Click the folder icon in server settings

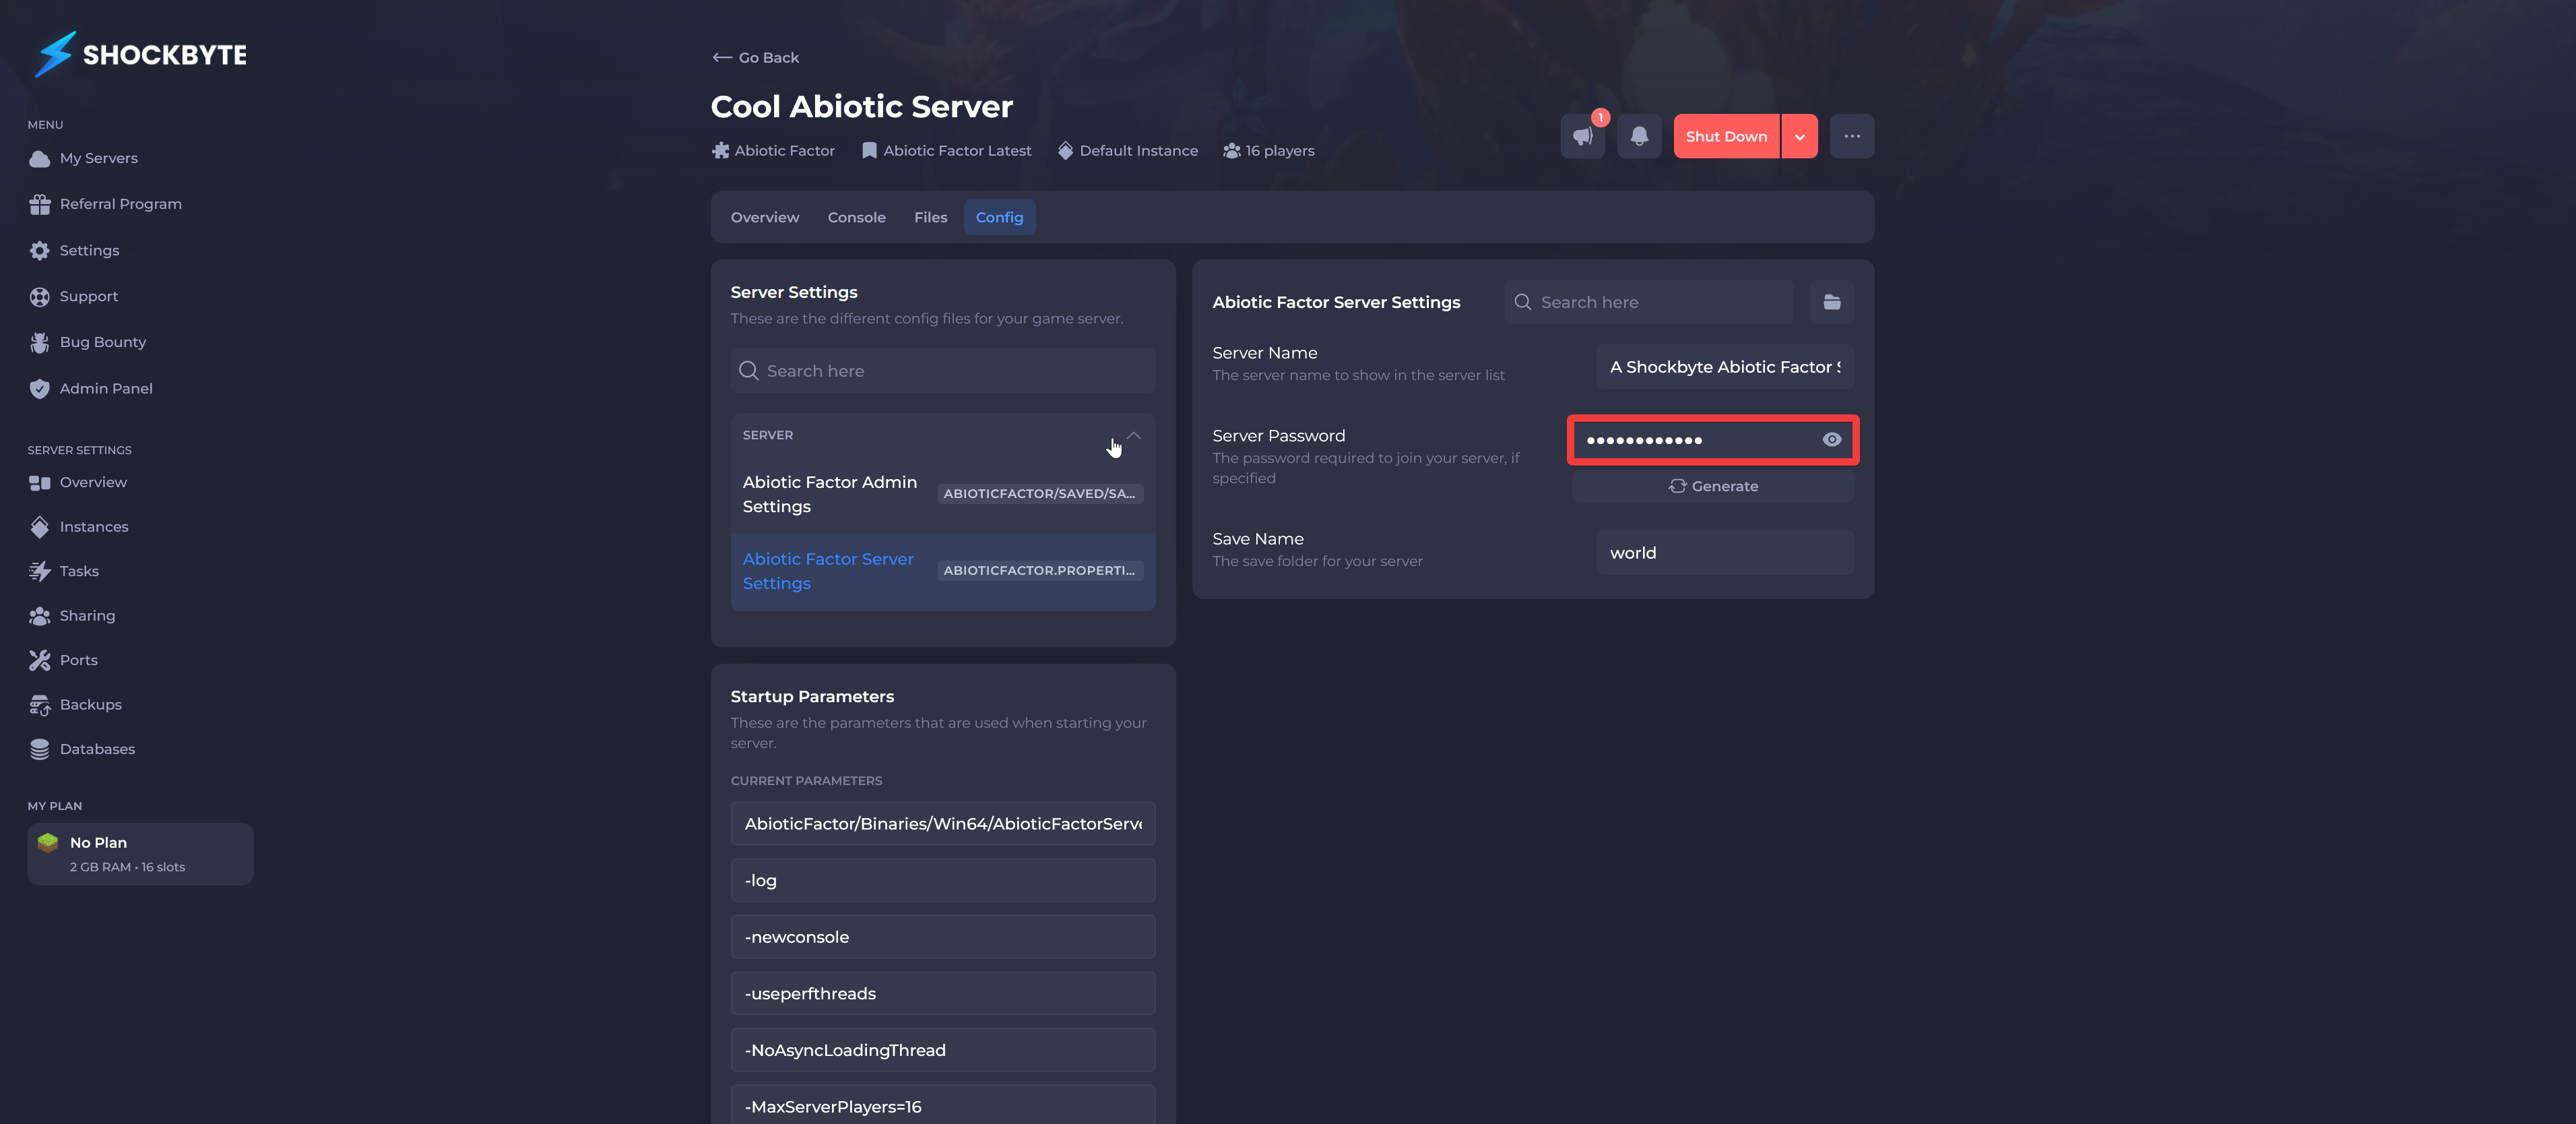pyautogui.click(x=1832, y=302)
